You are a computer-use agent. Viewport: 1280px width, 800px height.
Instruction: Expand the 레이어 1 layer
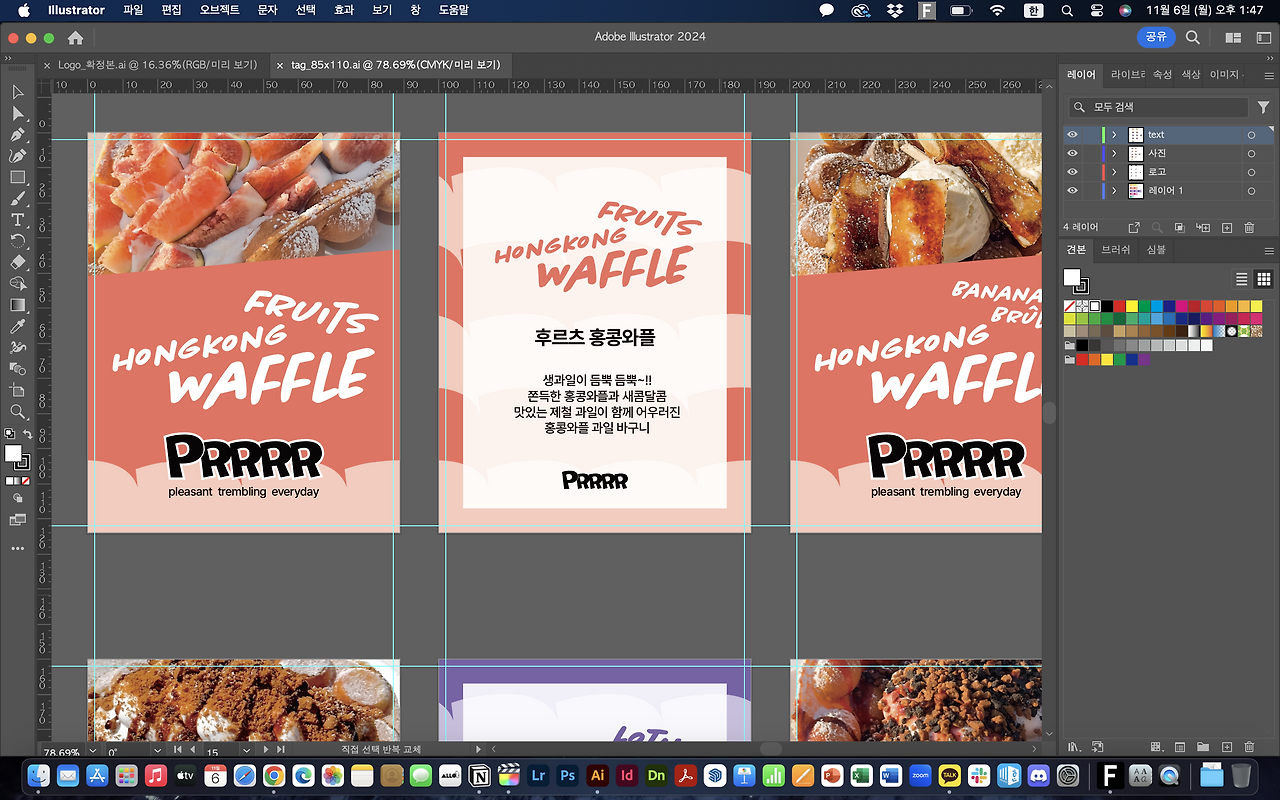pyautogui.click(x=1114, y=191)
